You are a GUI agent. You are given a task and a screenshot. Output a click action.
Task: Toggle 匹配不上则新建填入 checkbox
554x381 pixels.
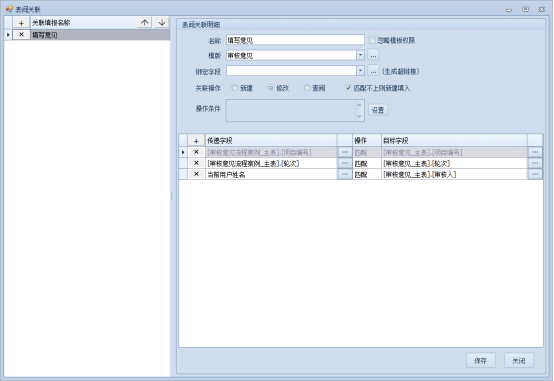point(348,88)
